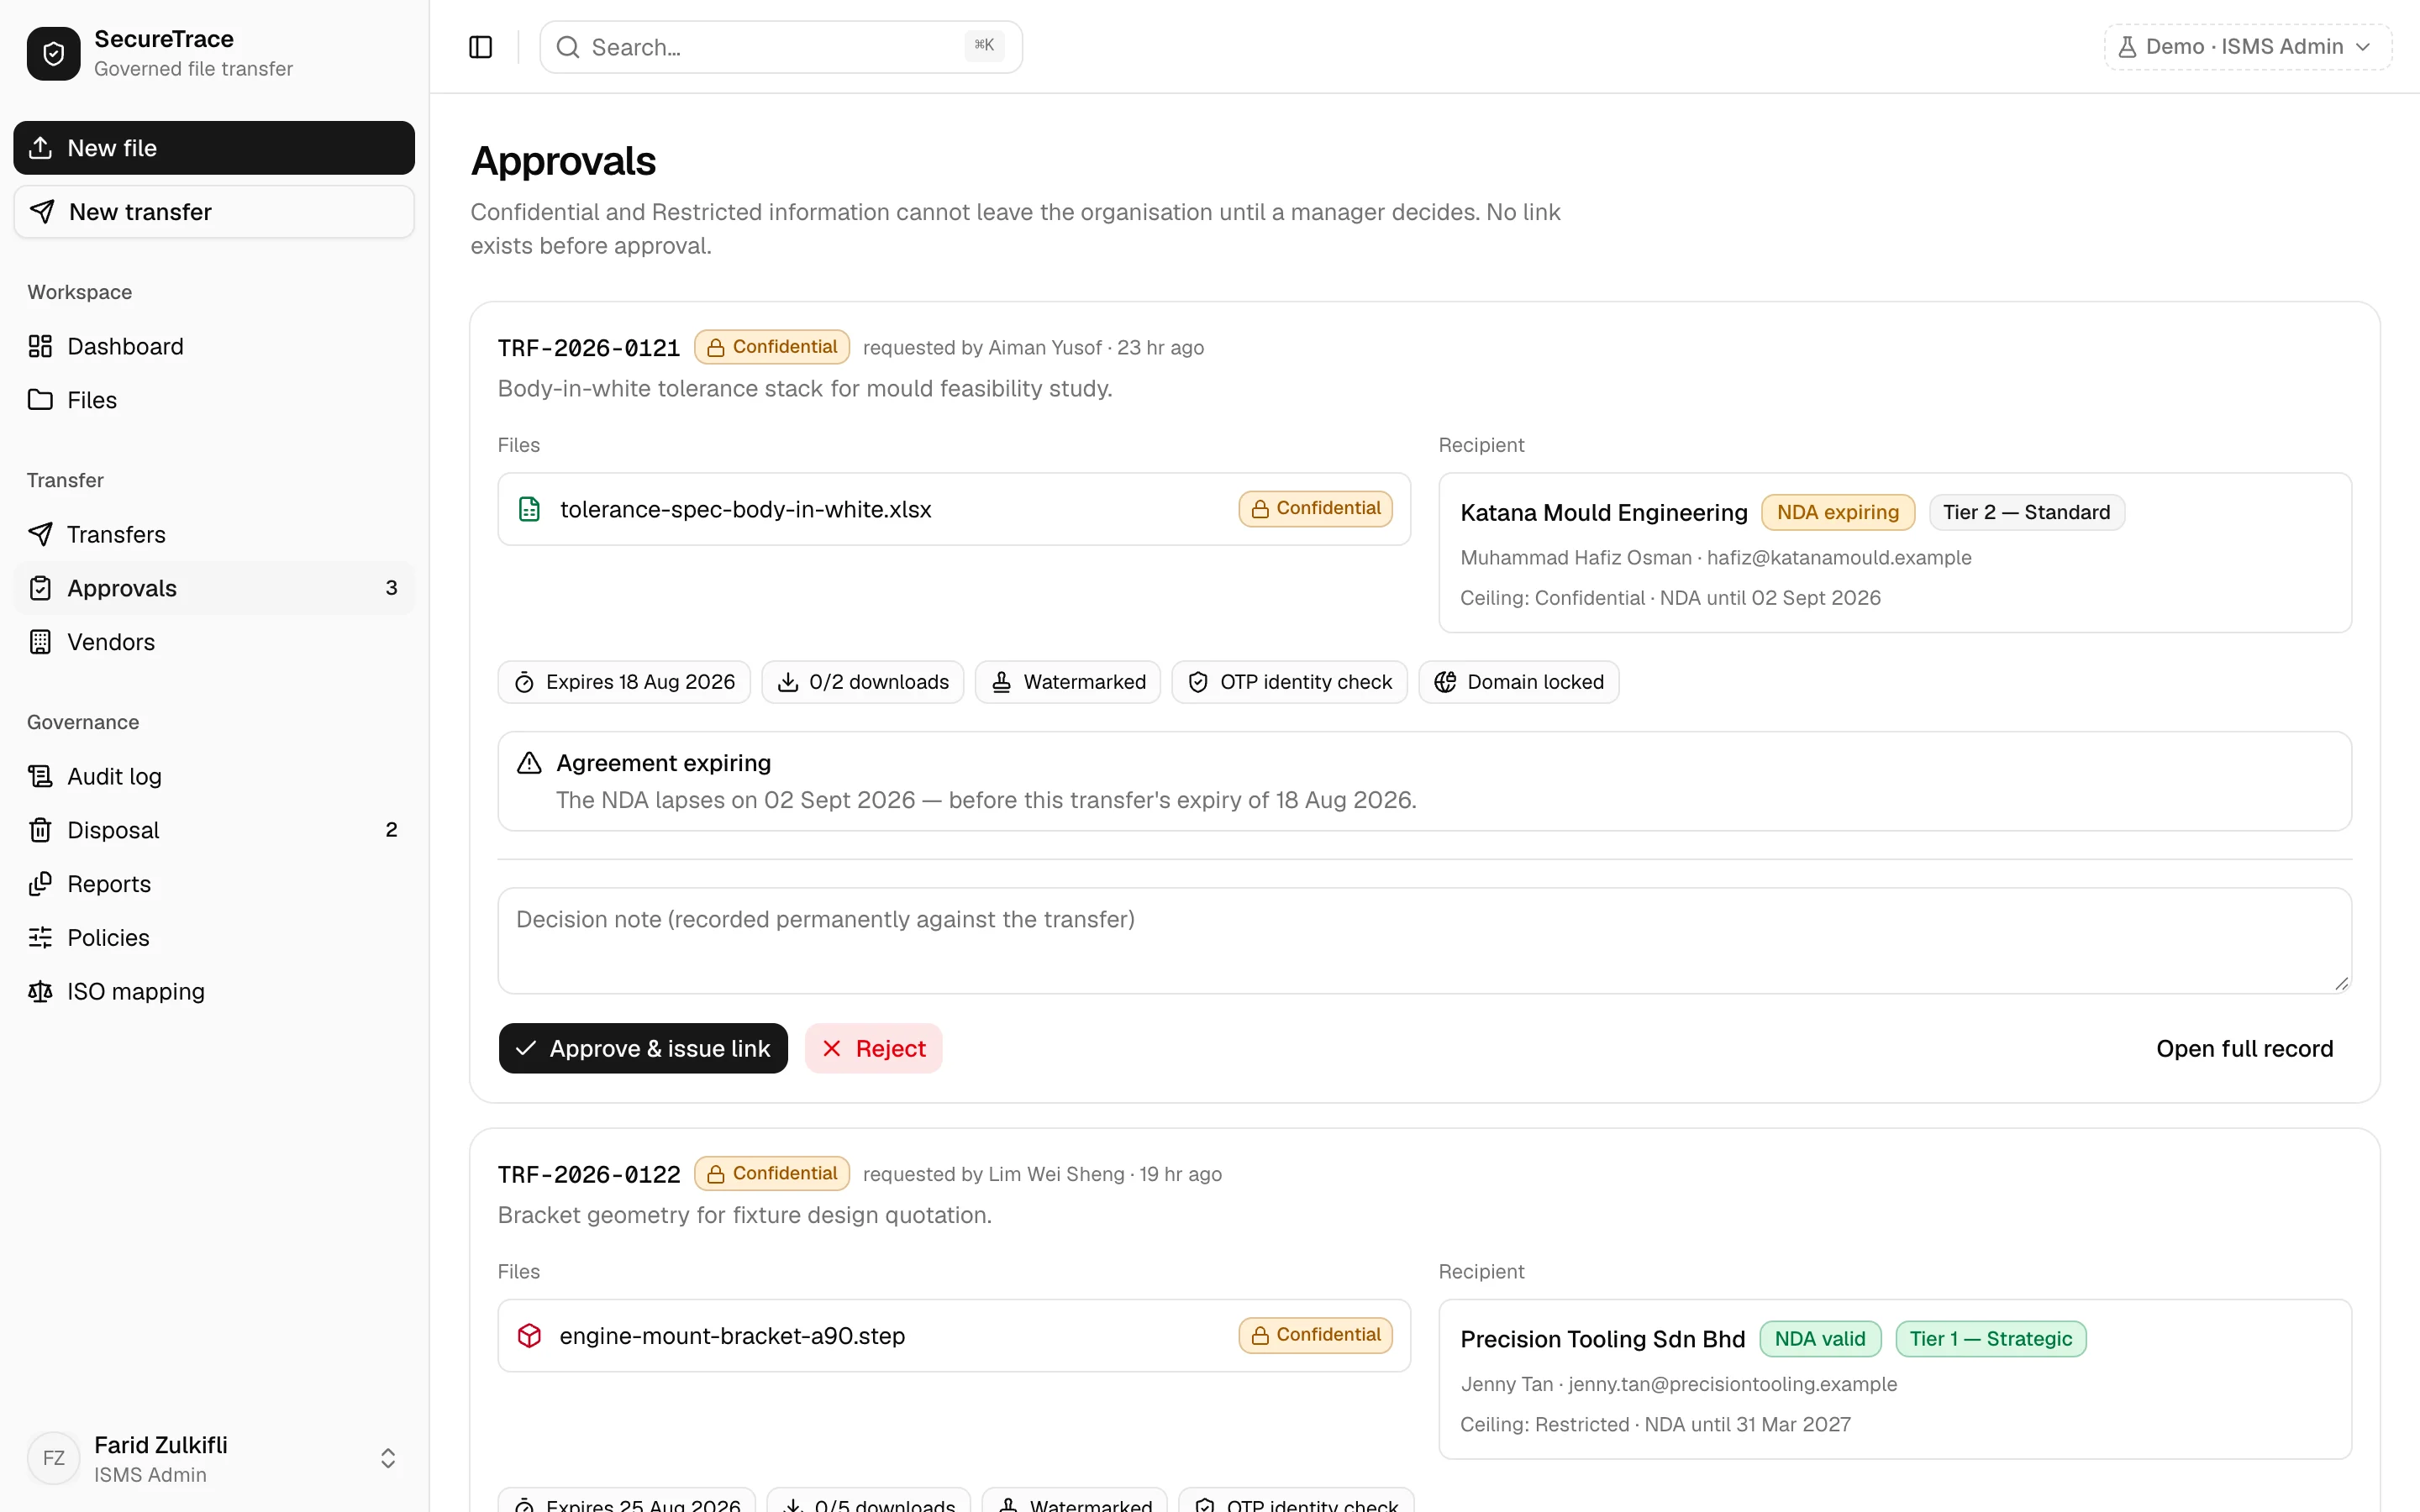Screen dimensions: 2420x1512
Task: Focus the Search input field
Action: click(x=781, y=47)
